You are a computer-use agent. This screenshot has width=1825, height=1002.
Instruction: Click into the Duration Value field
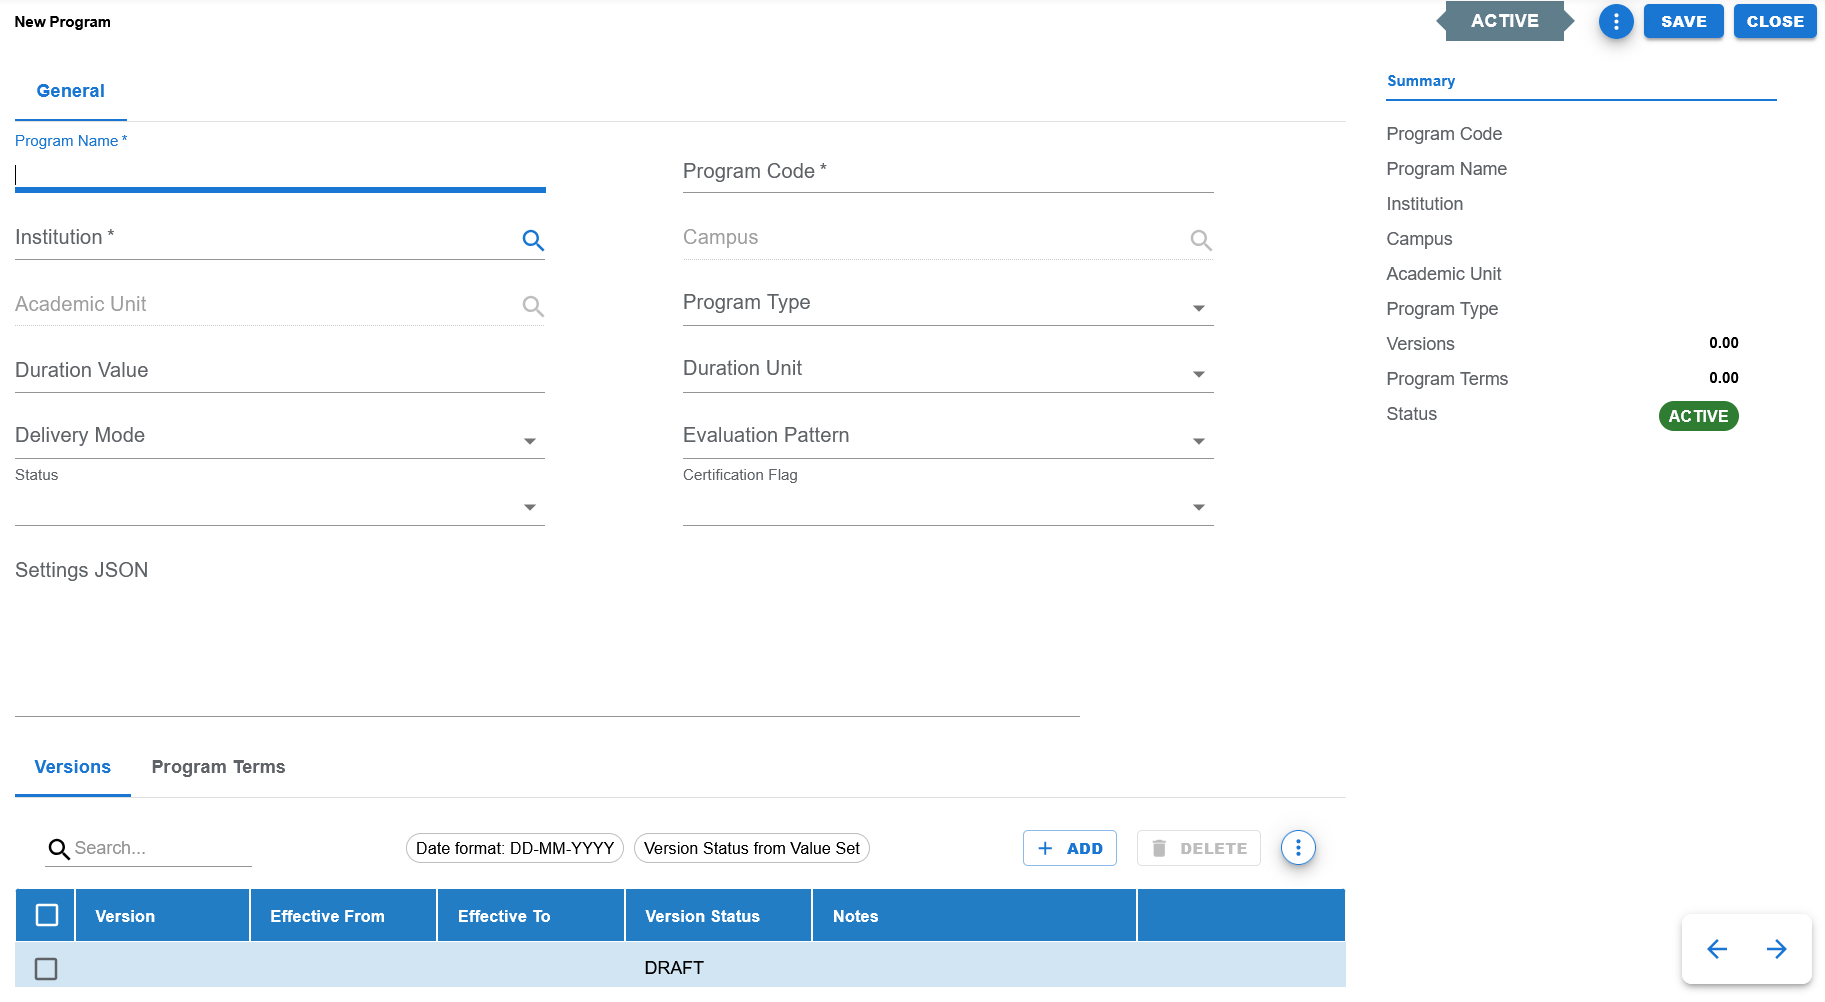pyautogui.click(x=280, y=371)
